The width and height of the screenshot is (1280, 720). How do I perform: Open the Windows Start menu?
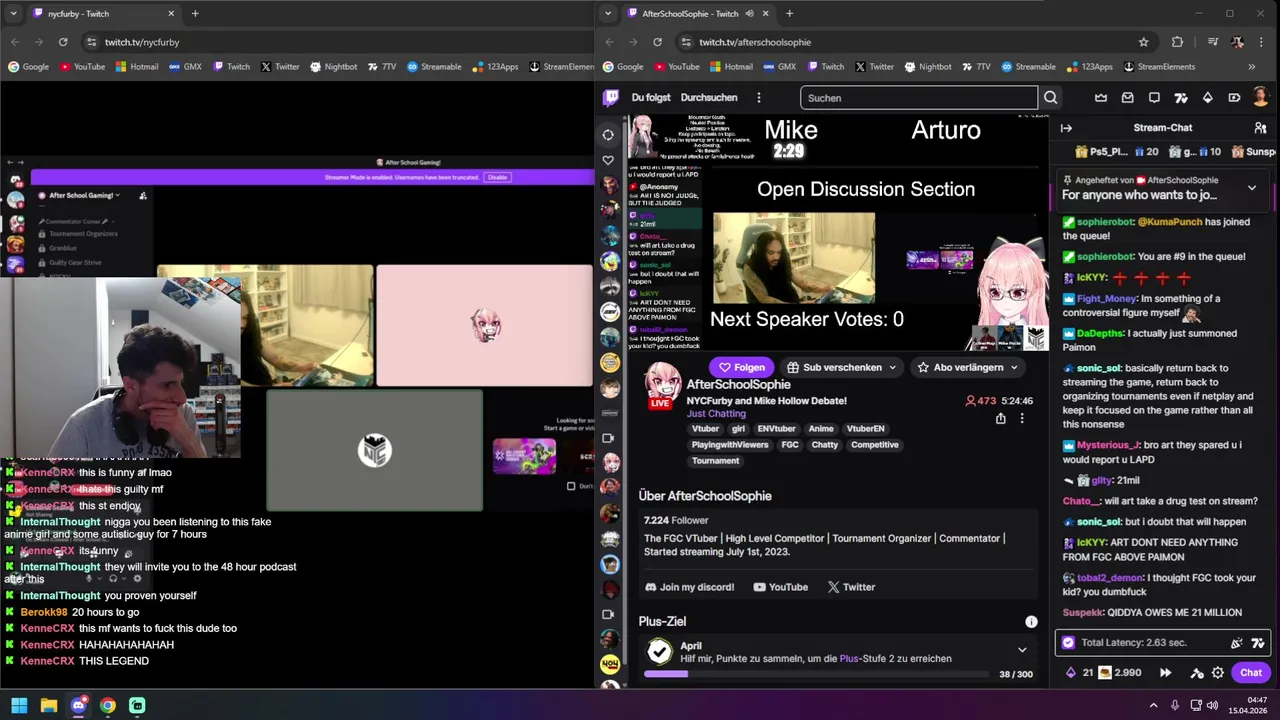tap(19, 705)
